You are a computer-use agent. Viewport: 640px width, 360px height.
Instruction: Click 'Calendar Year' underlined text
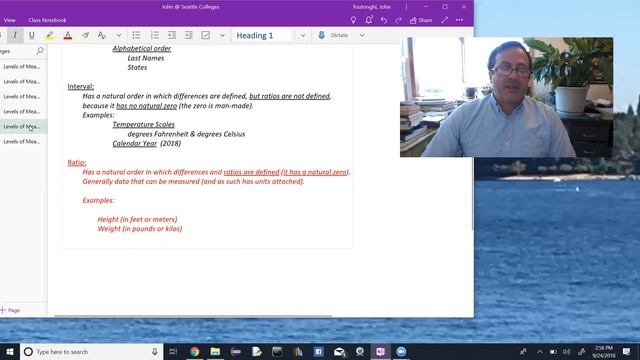pyautogui.click(x=135, y=143)
